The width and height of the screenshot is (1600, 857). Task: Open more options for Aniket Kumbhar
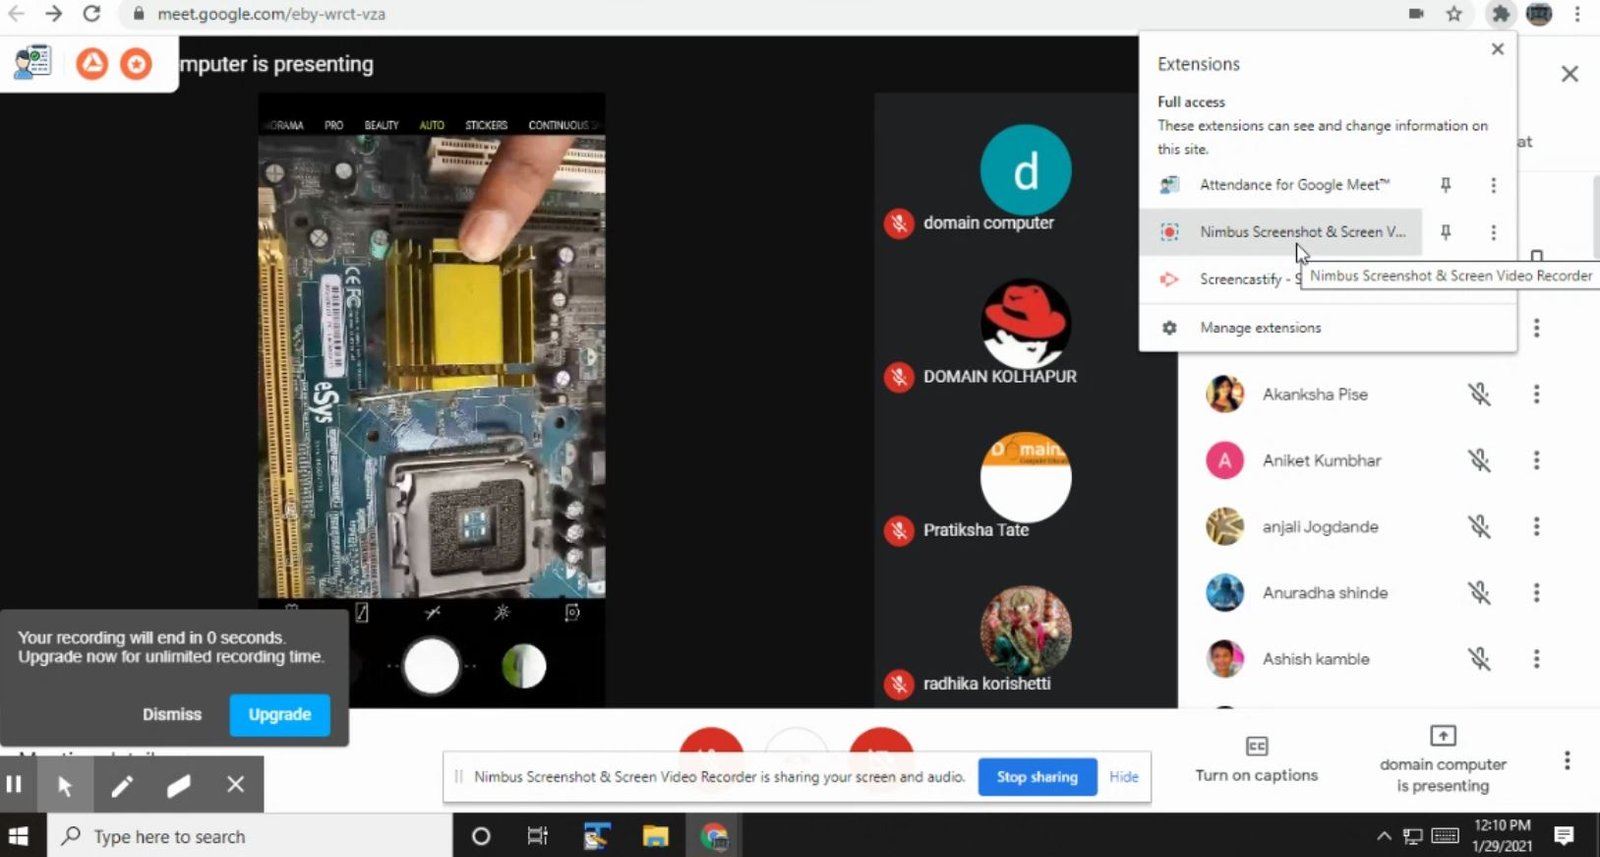click(x=1536, y=460)
